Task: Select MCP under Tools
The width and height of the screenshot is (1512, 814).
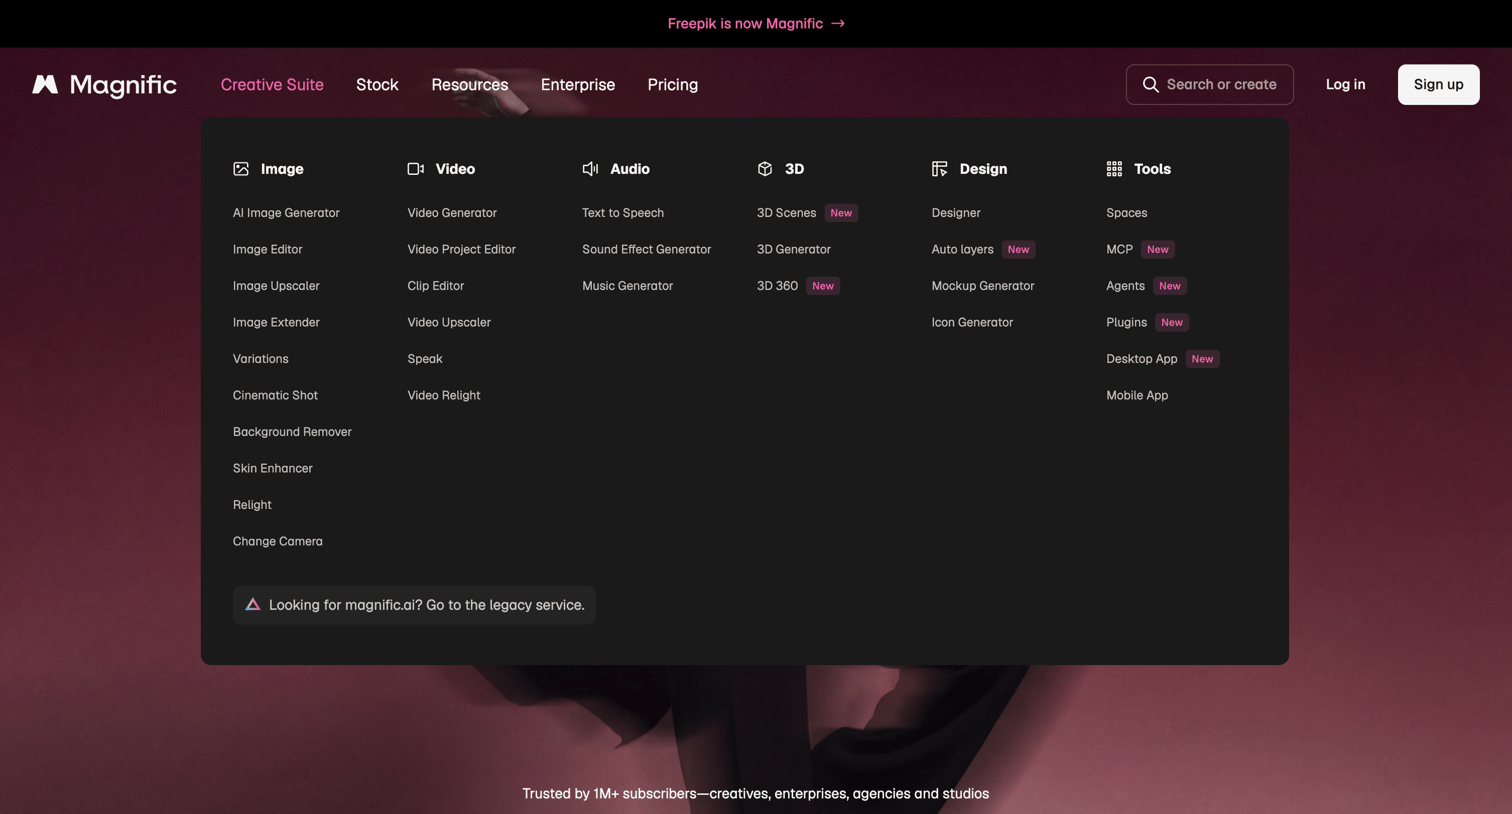Action: point(1119,249)
